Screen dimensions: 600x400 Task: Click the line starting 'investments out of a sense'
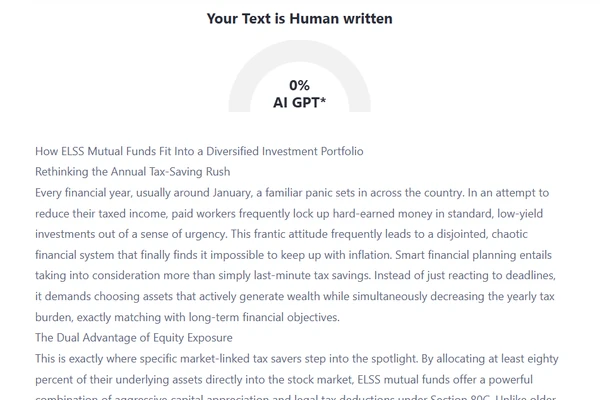pyautogui.click(x=281, y=234)
